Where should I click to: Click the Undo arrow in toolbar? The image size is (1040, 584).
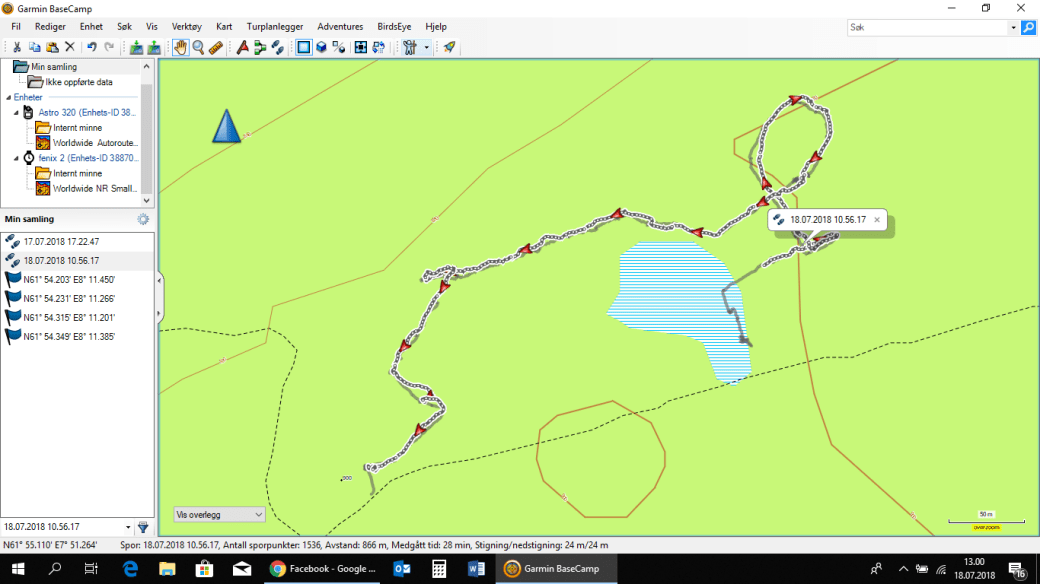coord(92,47)
